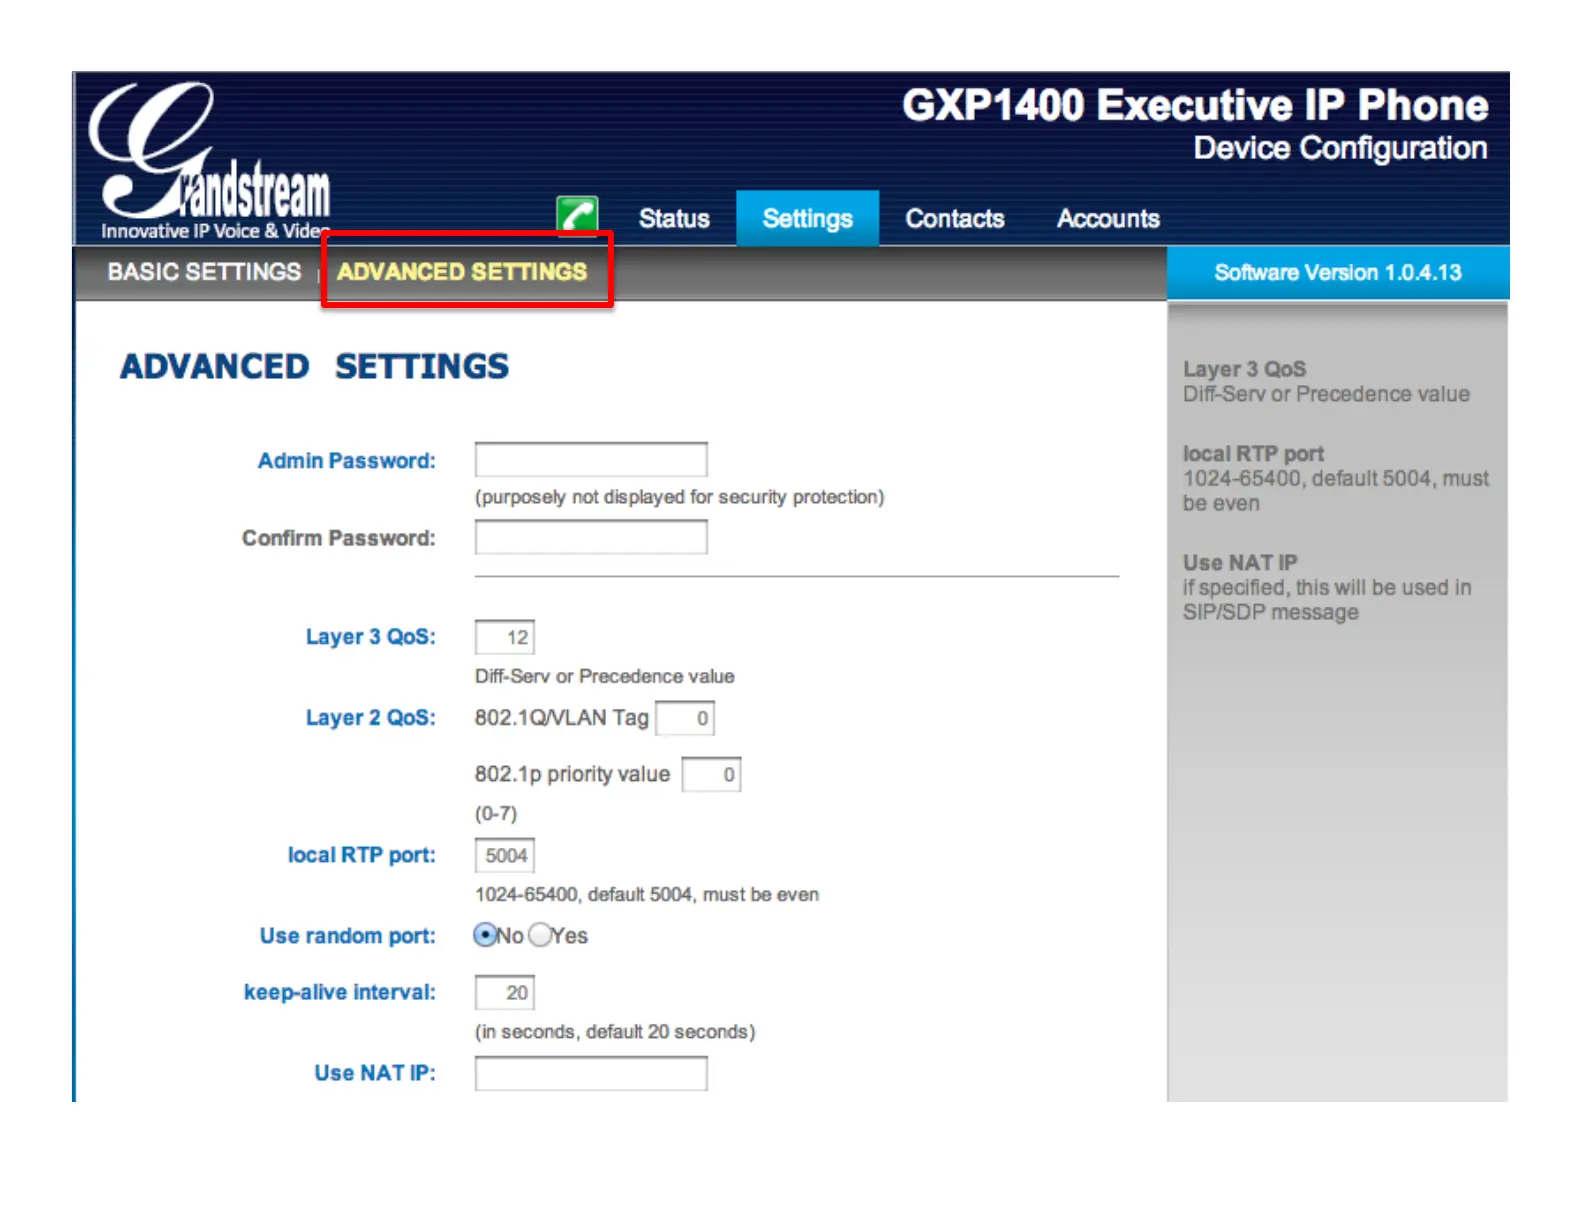1582x1219 pixels.
Task: Click the Grandstream logo
Action: pos(210,161)
